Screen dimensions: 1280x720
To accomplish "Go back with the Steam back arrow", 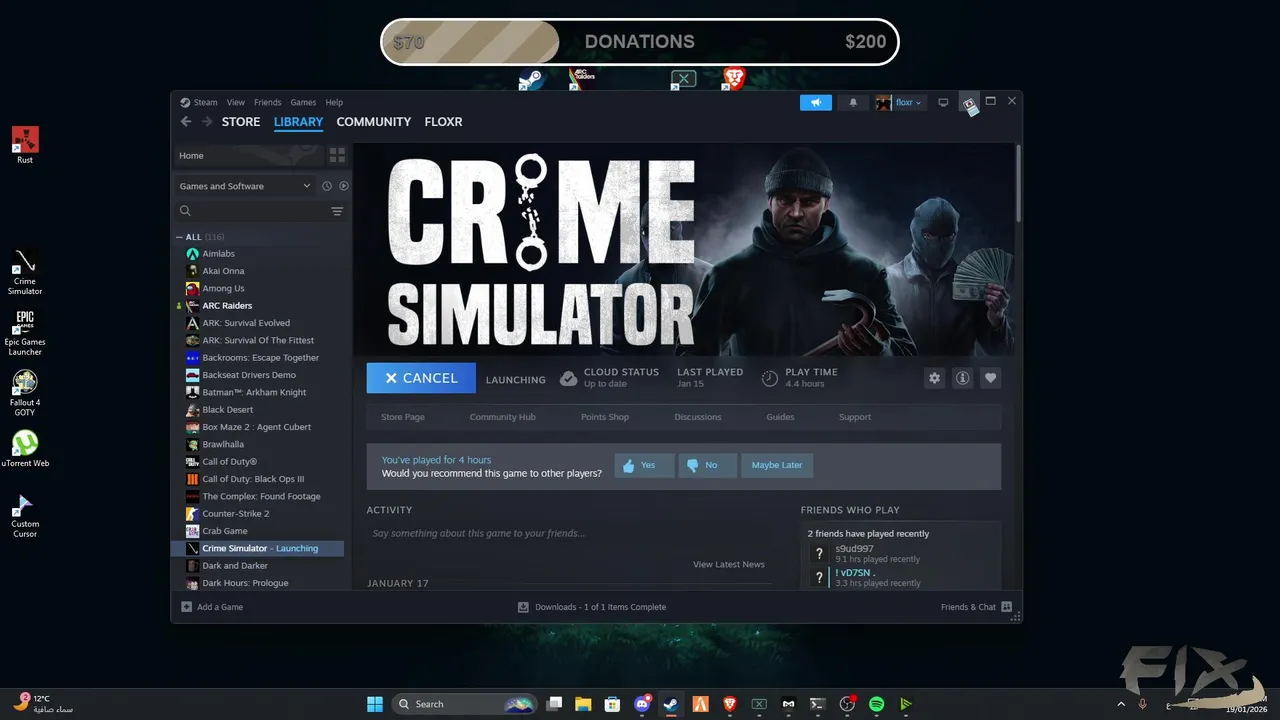I will click(186, 122).
